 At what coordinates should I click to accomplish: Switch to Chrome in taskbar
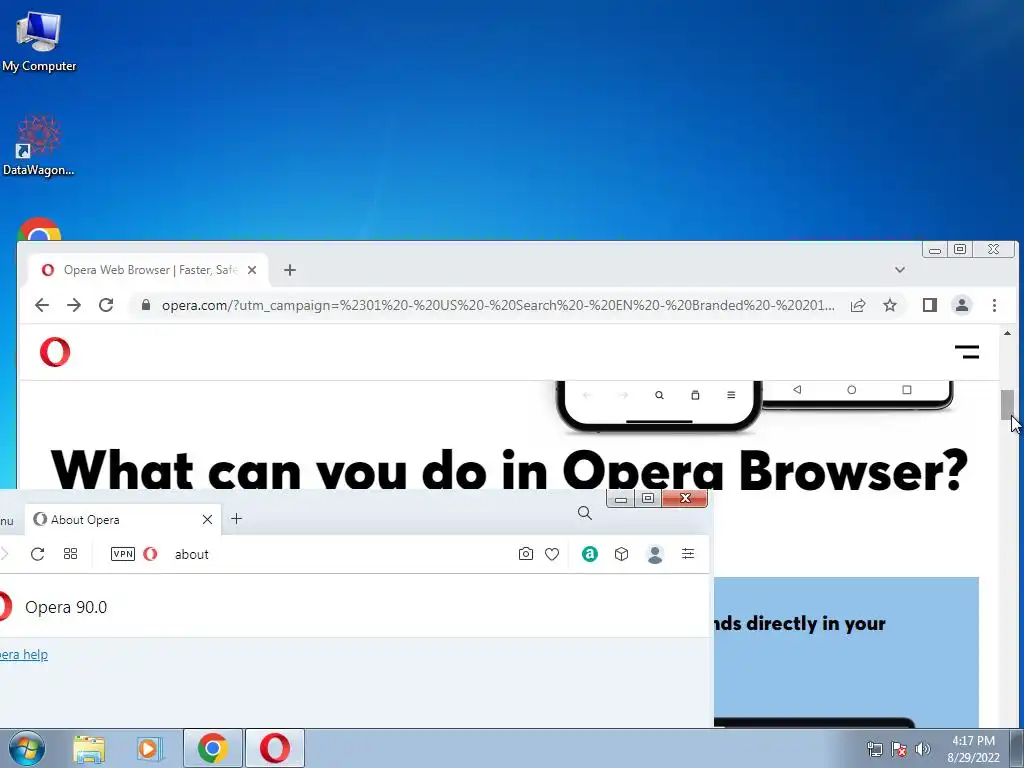point(213,748)
